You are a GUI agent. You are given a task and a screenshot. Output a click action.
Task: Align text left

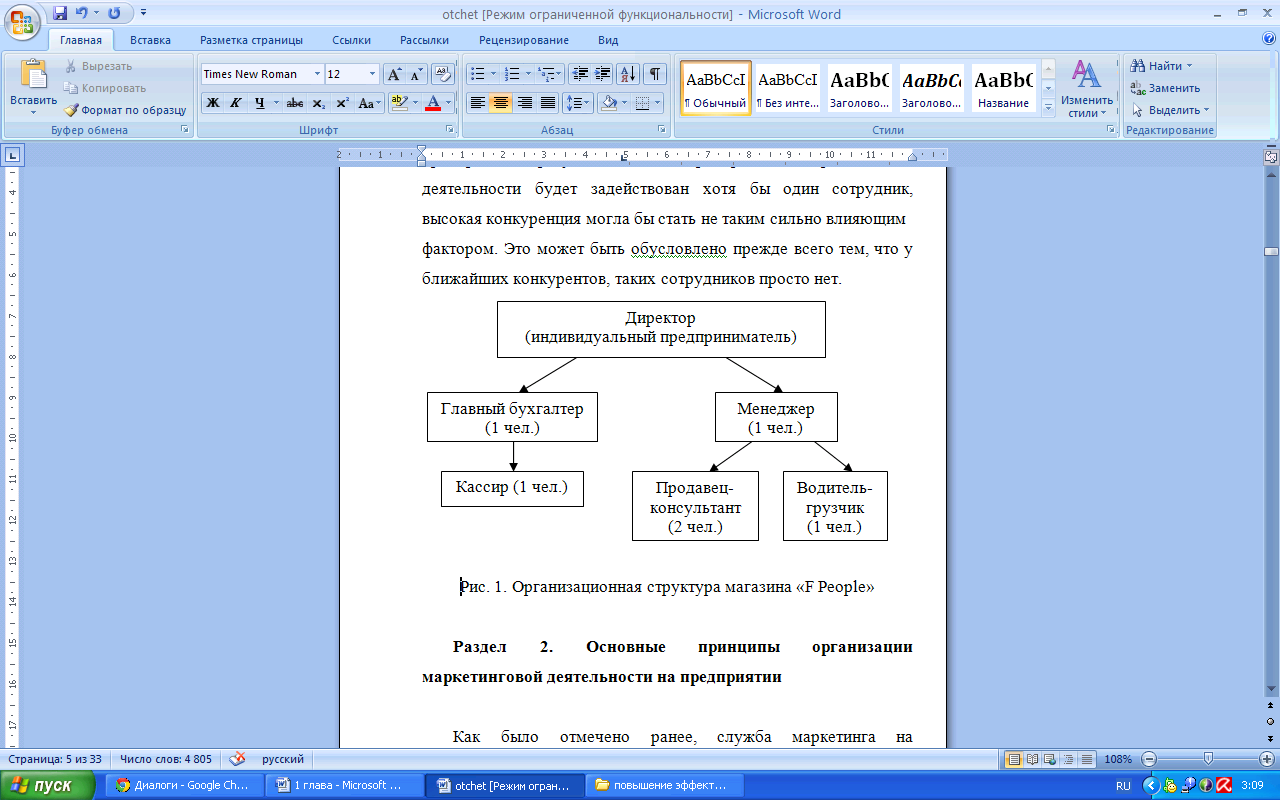click(478, 103)
